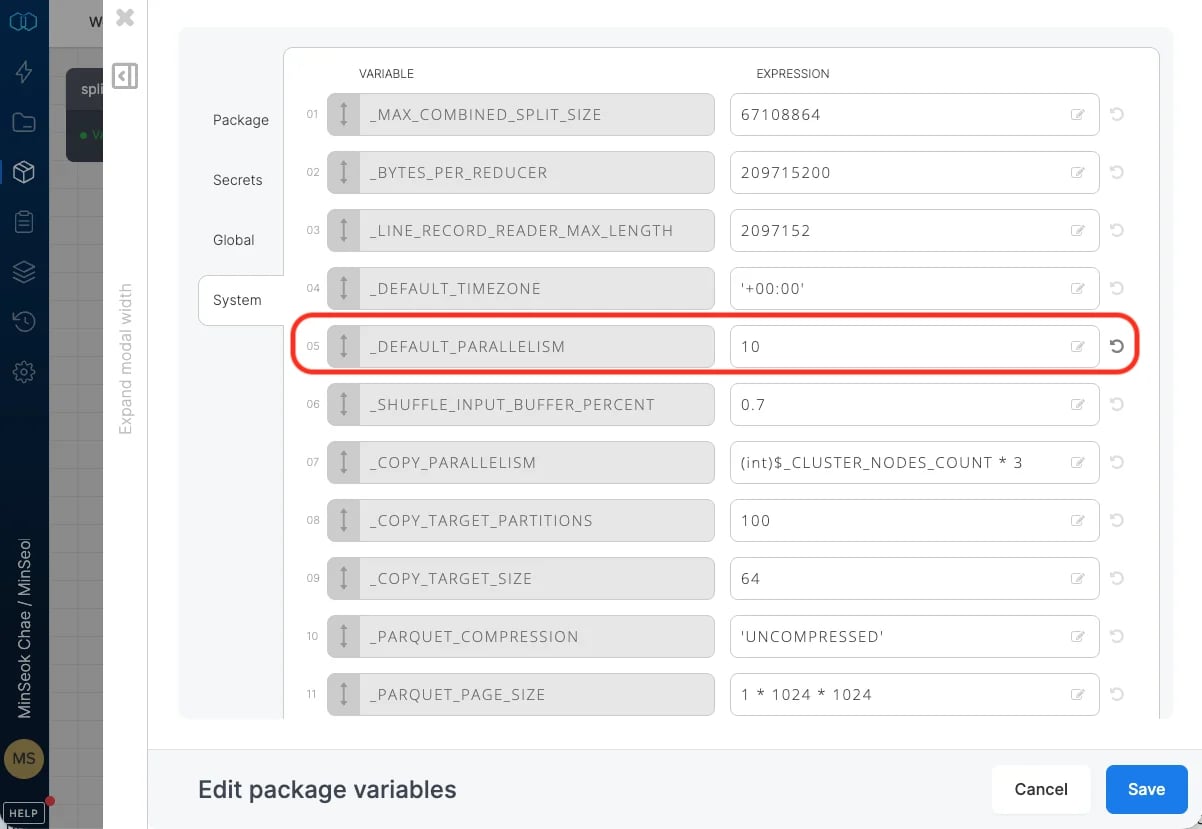
Task: Open the packages cube icon in sidebar
Action: click(24, 172)
